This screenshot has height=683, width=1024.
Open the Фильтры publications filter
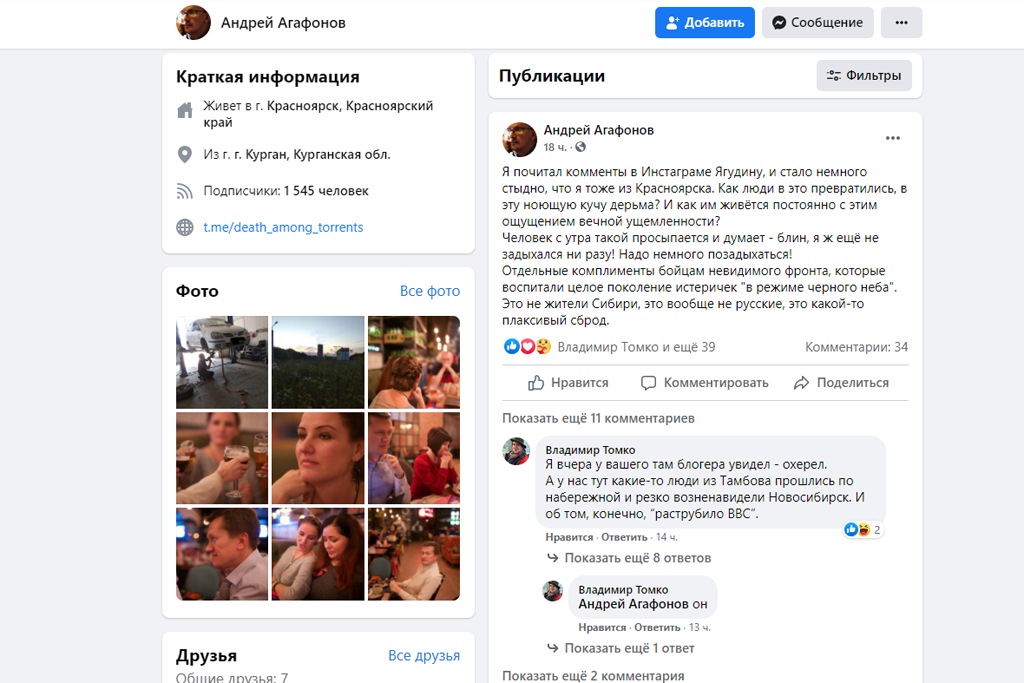point(864,76)
